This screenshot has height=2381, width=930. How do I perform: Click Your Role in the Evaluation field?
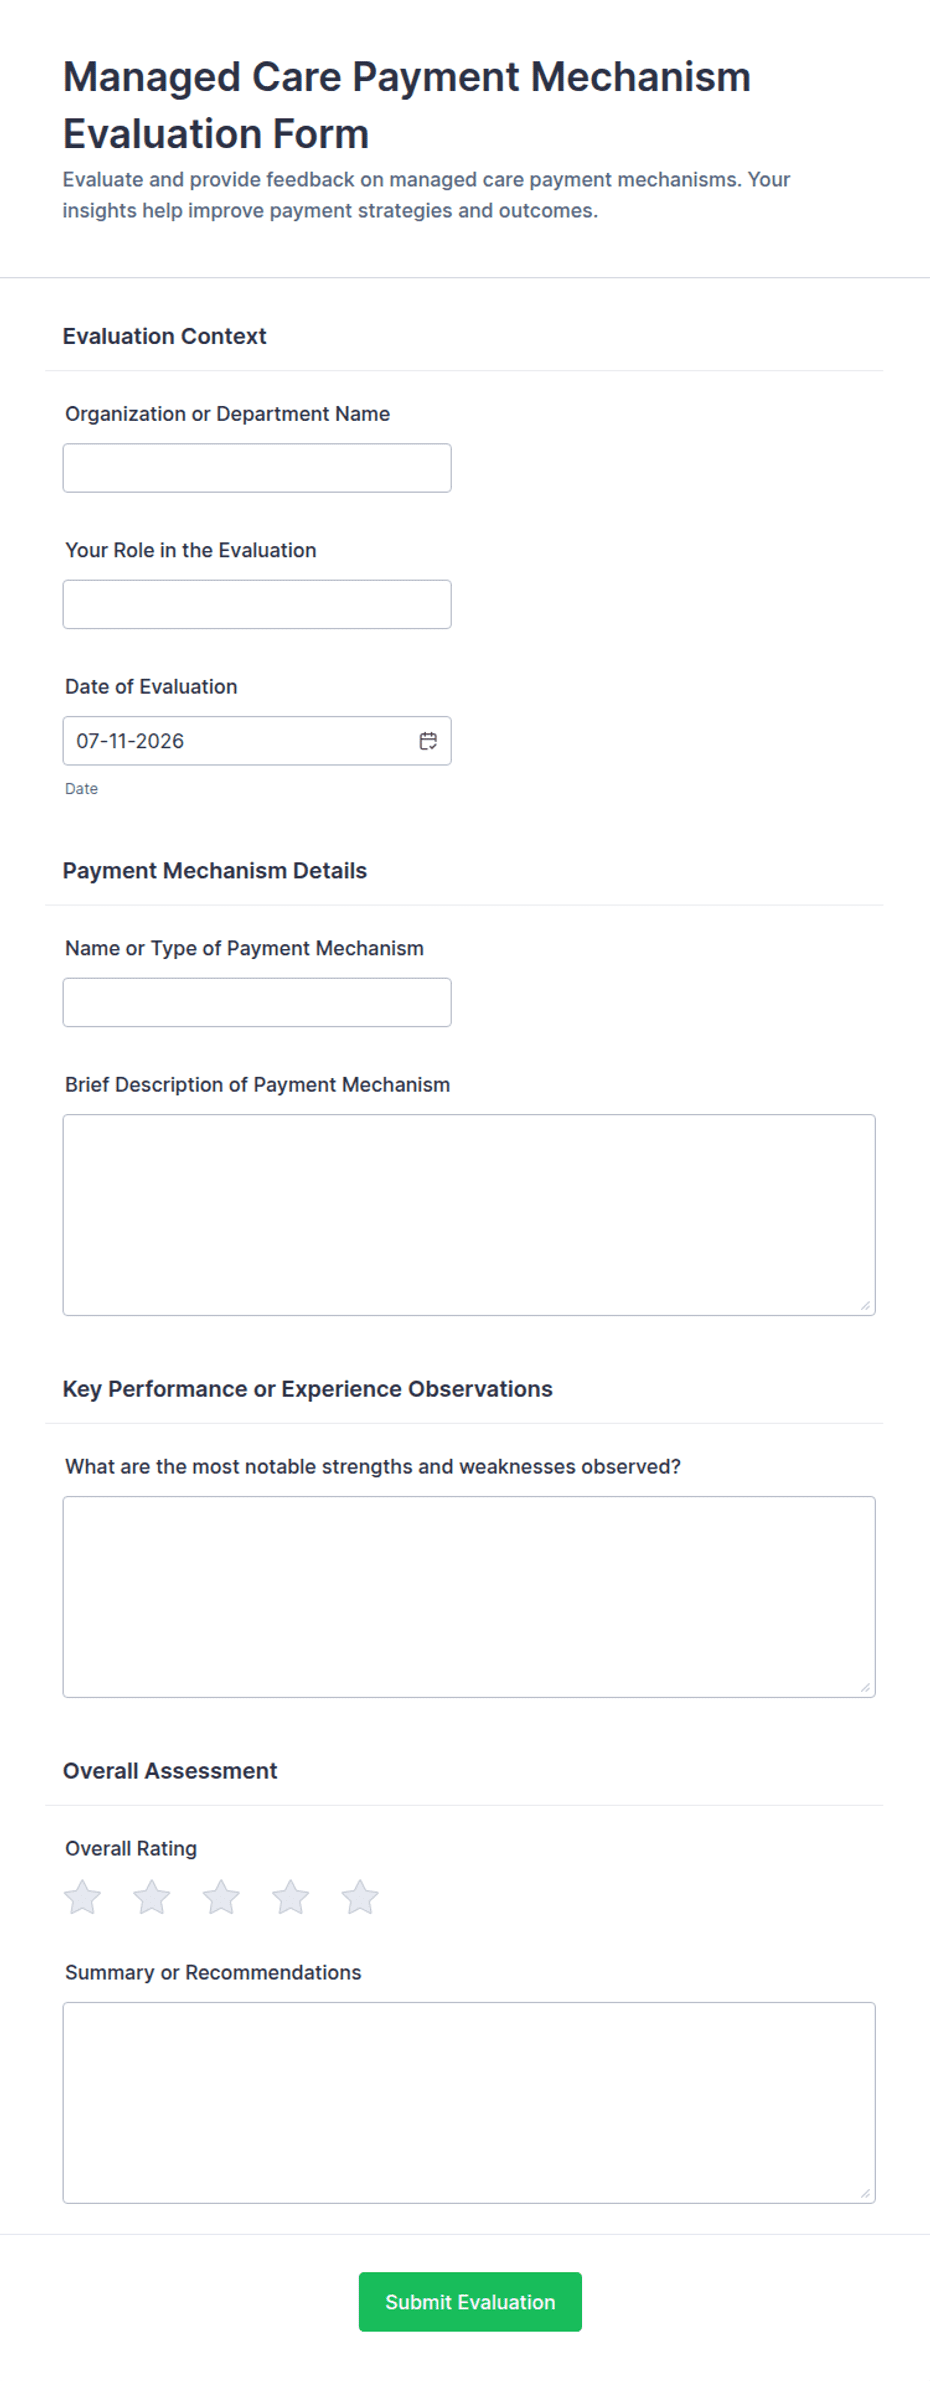tap(257, 605)
